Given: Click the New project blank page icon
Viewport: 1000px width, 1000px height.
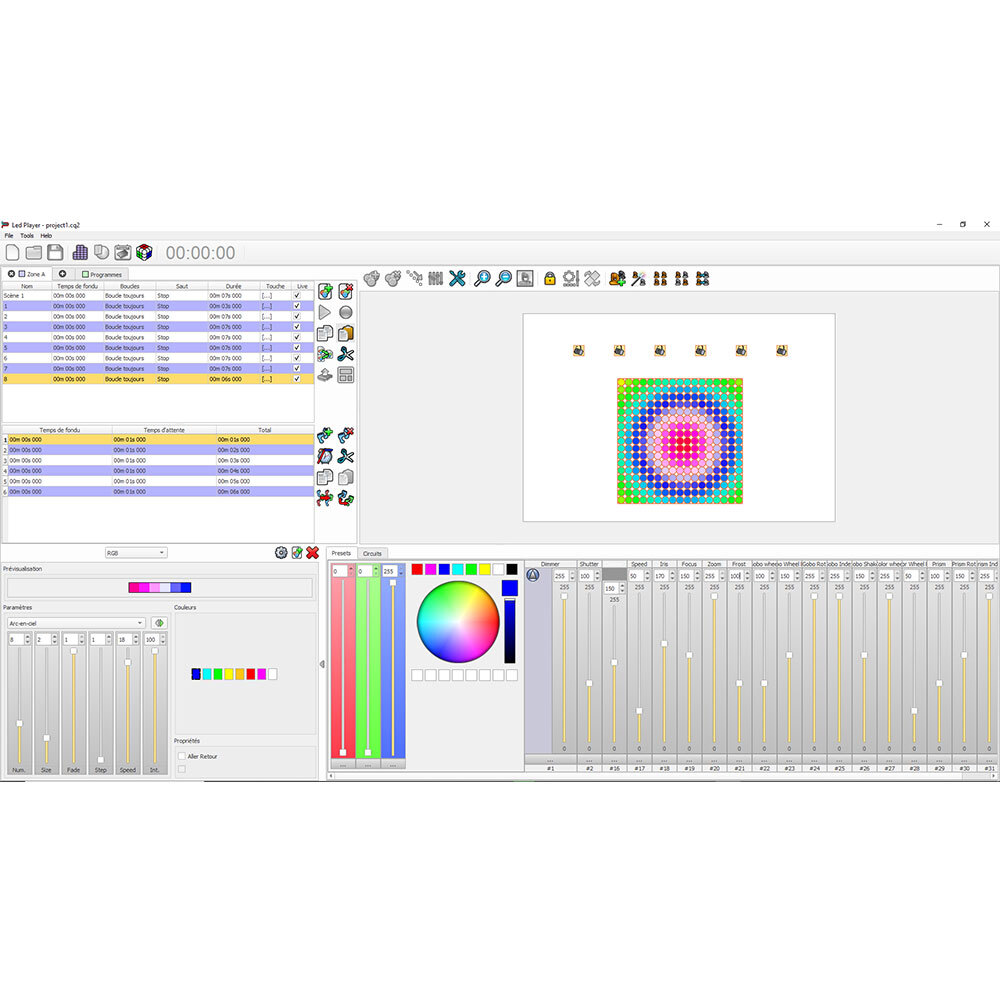Looking at the screenshot, I should [x=13, y=253].
